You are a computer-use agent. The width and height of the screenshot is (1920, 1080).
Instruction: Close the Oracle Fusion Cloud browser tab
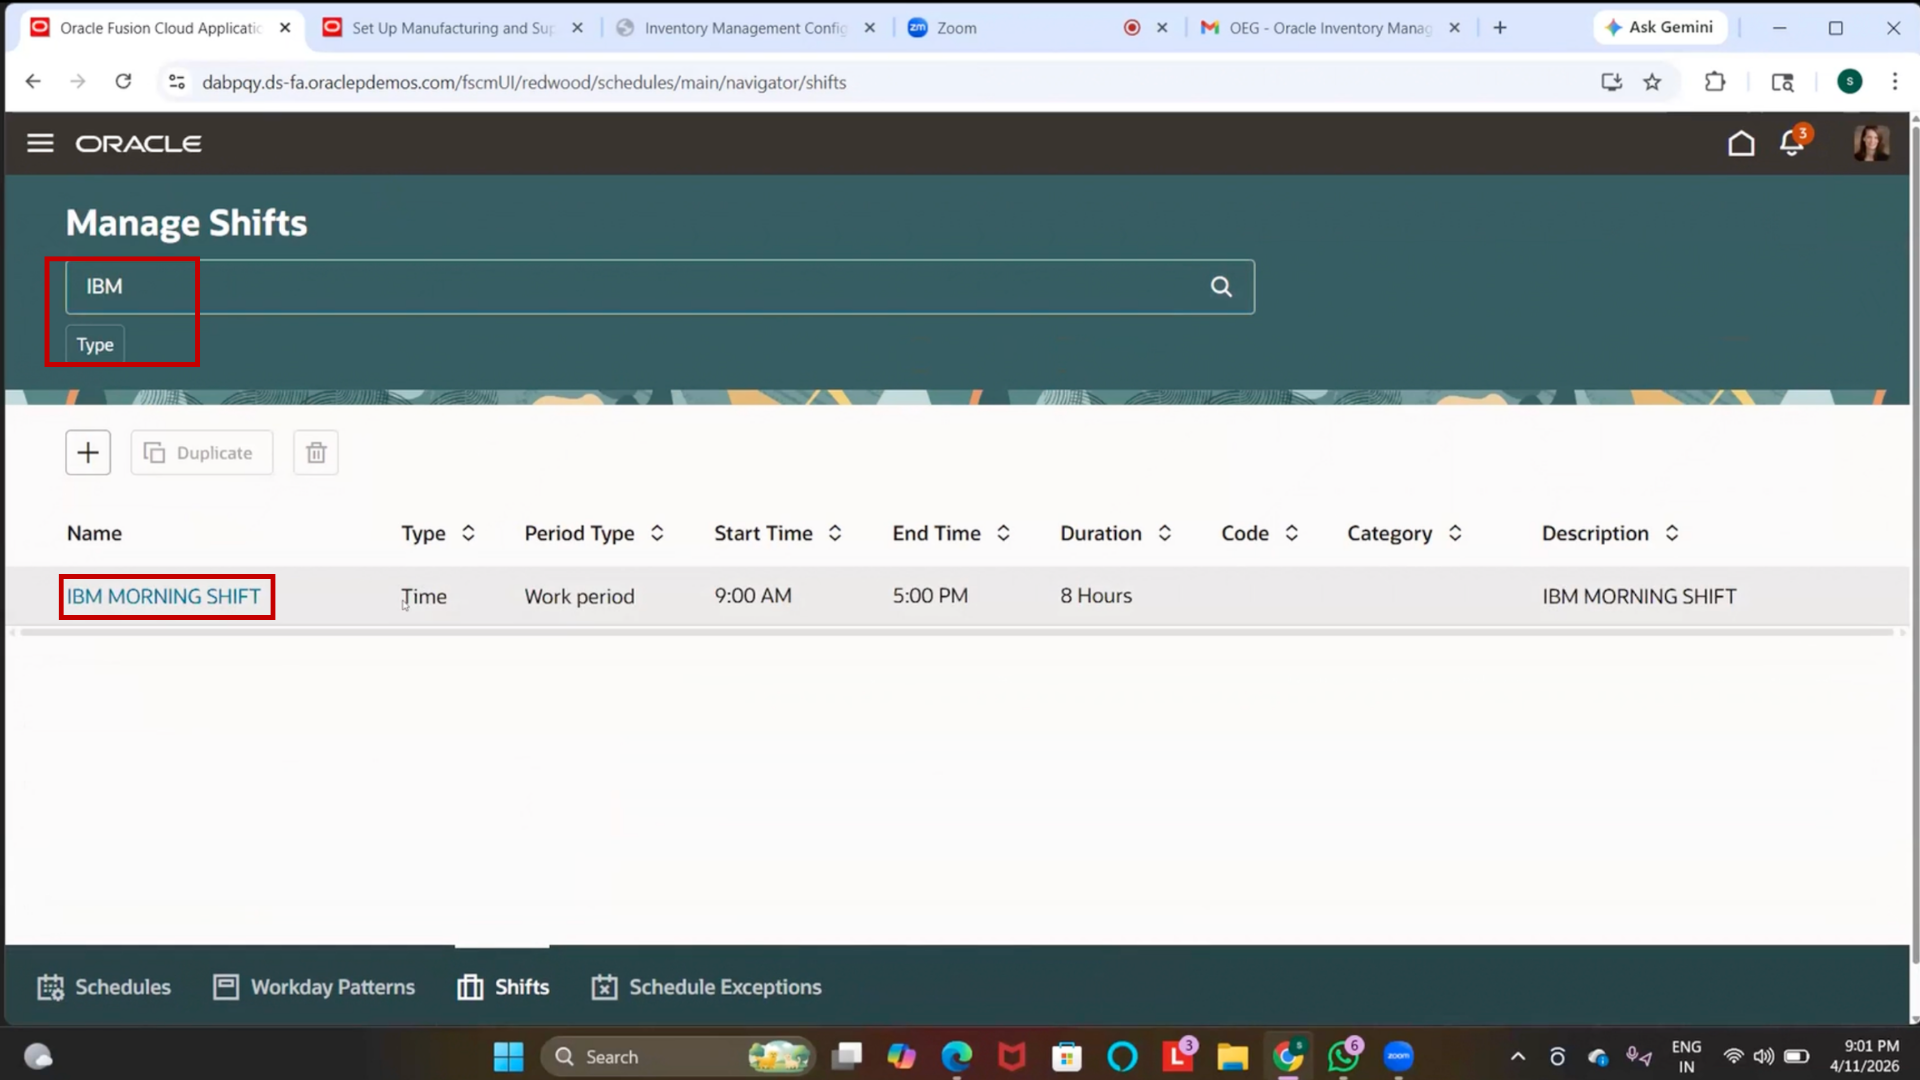pyautogui.click(x=285, y=28)
